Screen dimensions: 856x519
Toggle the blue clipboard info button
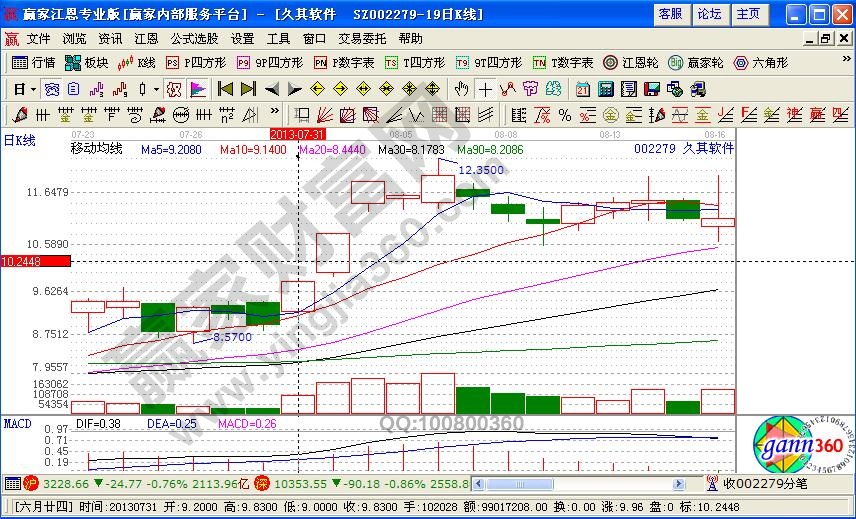tap(74, 89)
